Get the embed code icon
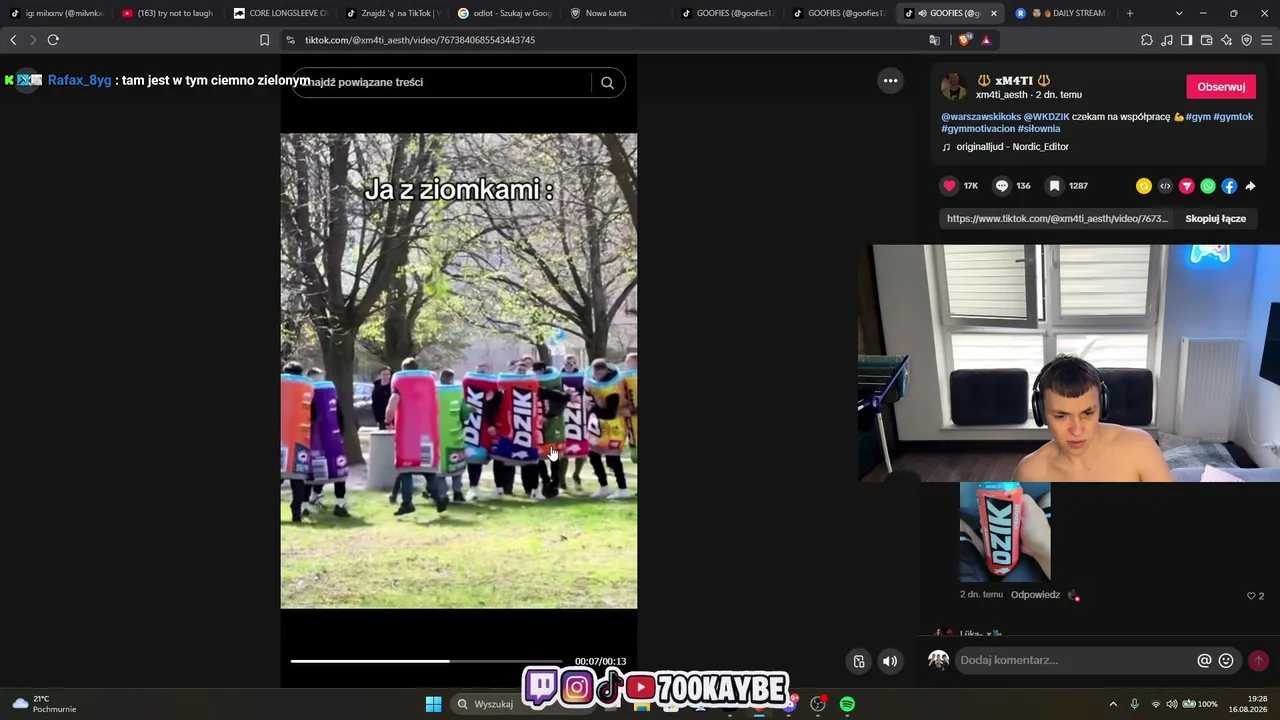The width and height of the screenshot is (1280, 720). [x=1165, y=186]
